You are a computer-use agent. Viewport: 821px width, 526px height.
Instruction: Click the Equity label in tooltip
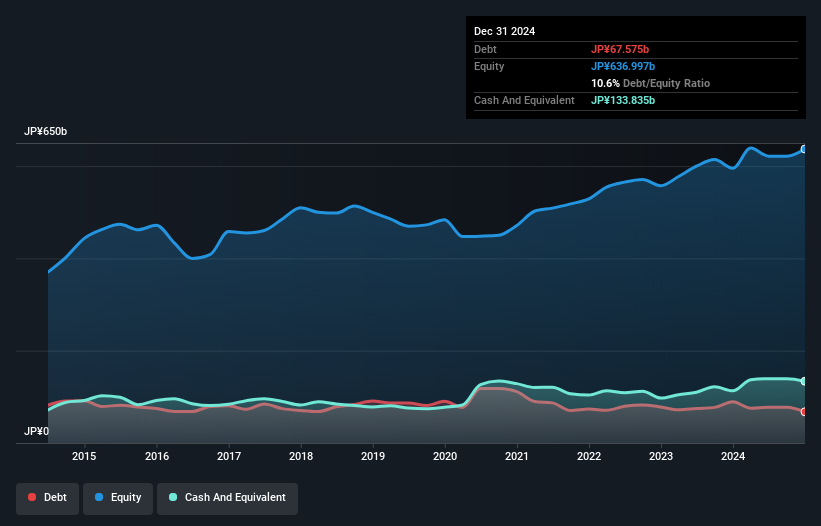pos(489,66)
